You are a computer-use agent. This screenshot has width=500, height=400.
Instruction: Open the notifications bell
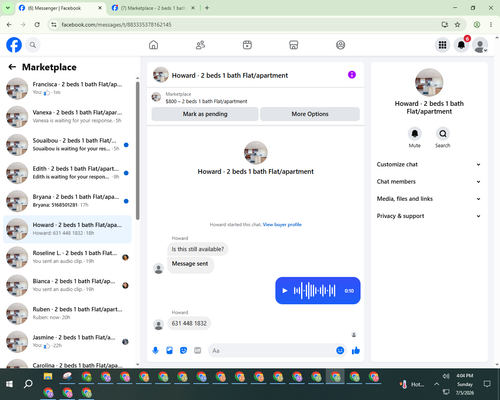pos(461,45)
